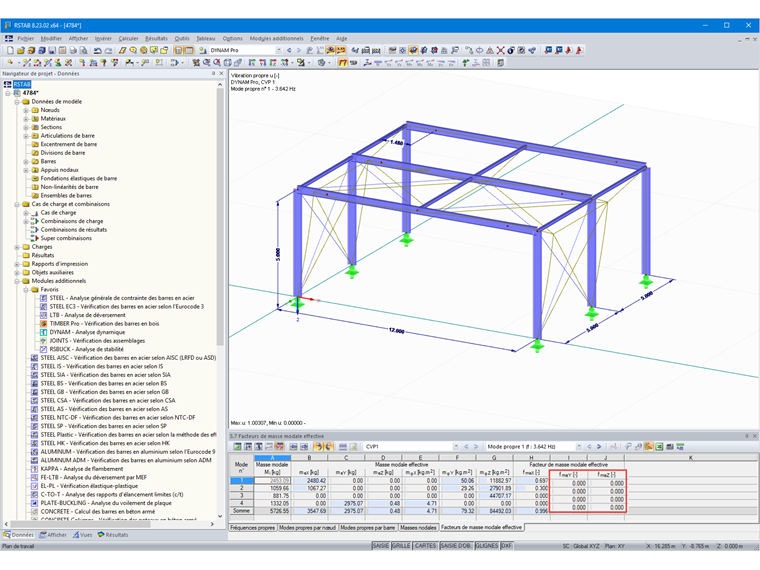Switch to the Masses nodales tab
This screenshot has height=570, width=760.
click(418, 527)
